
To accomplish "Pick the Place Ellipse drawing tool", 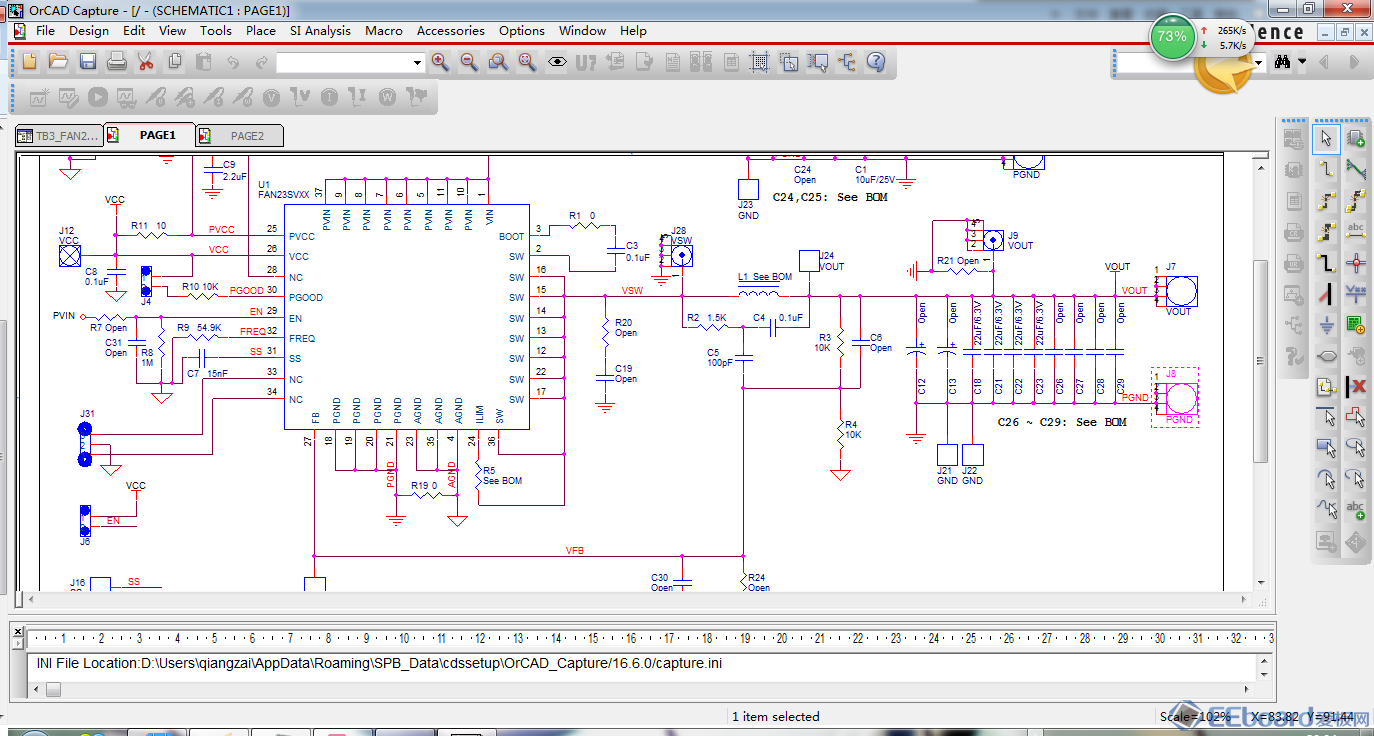I will 1356,447.
